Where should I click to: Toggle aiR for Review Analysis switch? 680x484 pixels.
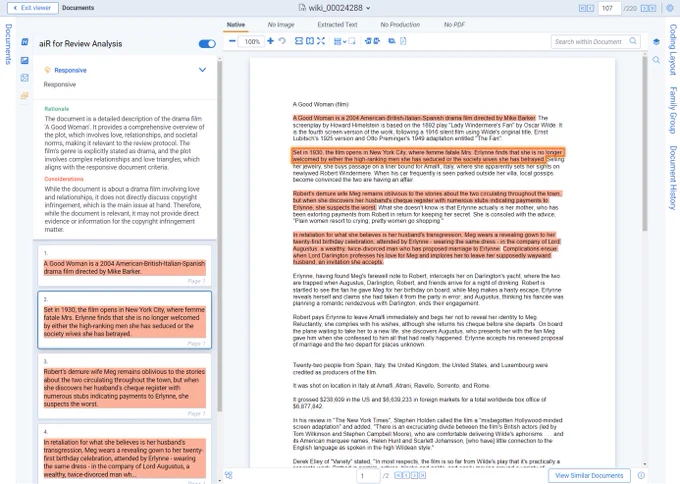pos(207,44)
